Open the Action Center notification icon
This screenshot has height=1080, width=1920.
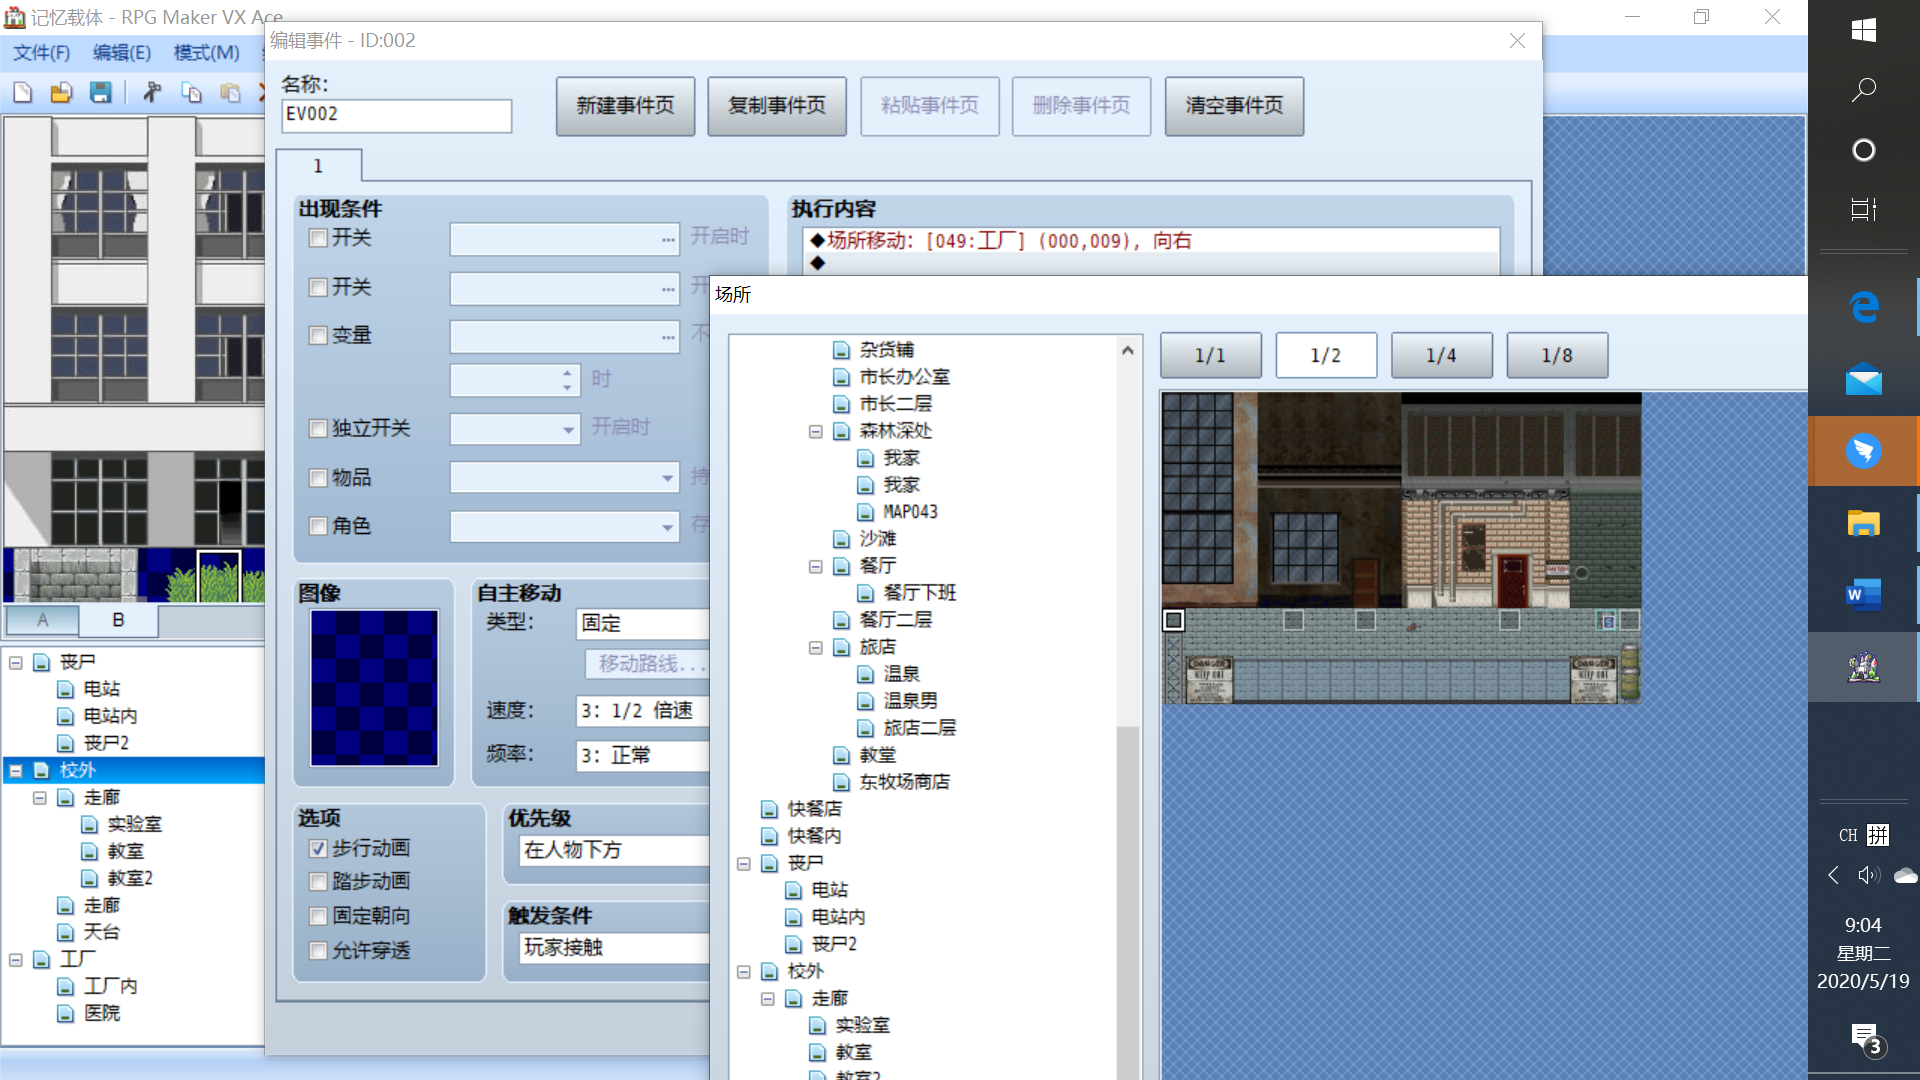tap(1865, 1039)
